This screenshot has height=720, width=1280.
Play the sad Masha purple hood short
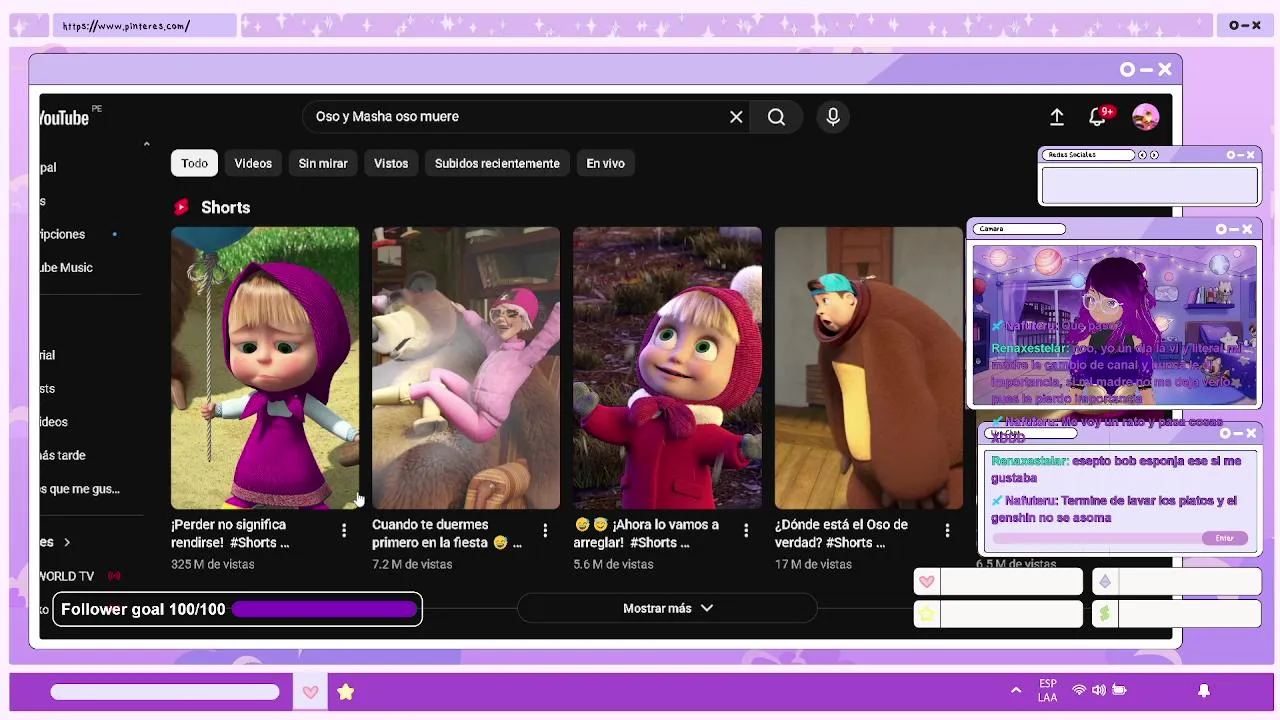[265, 368]
